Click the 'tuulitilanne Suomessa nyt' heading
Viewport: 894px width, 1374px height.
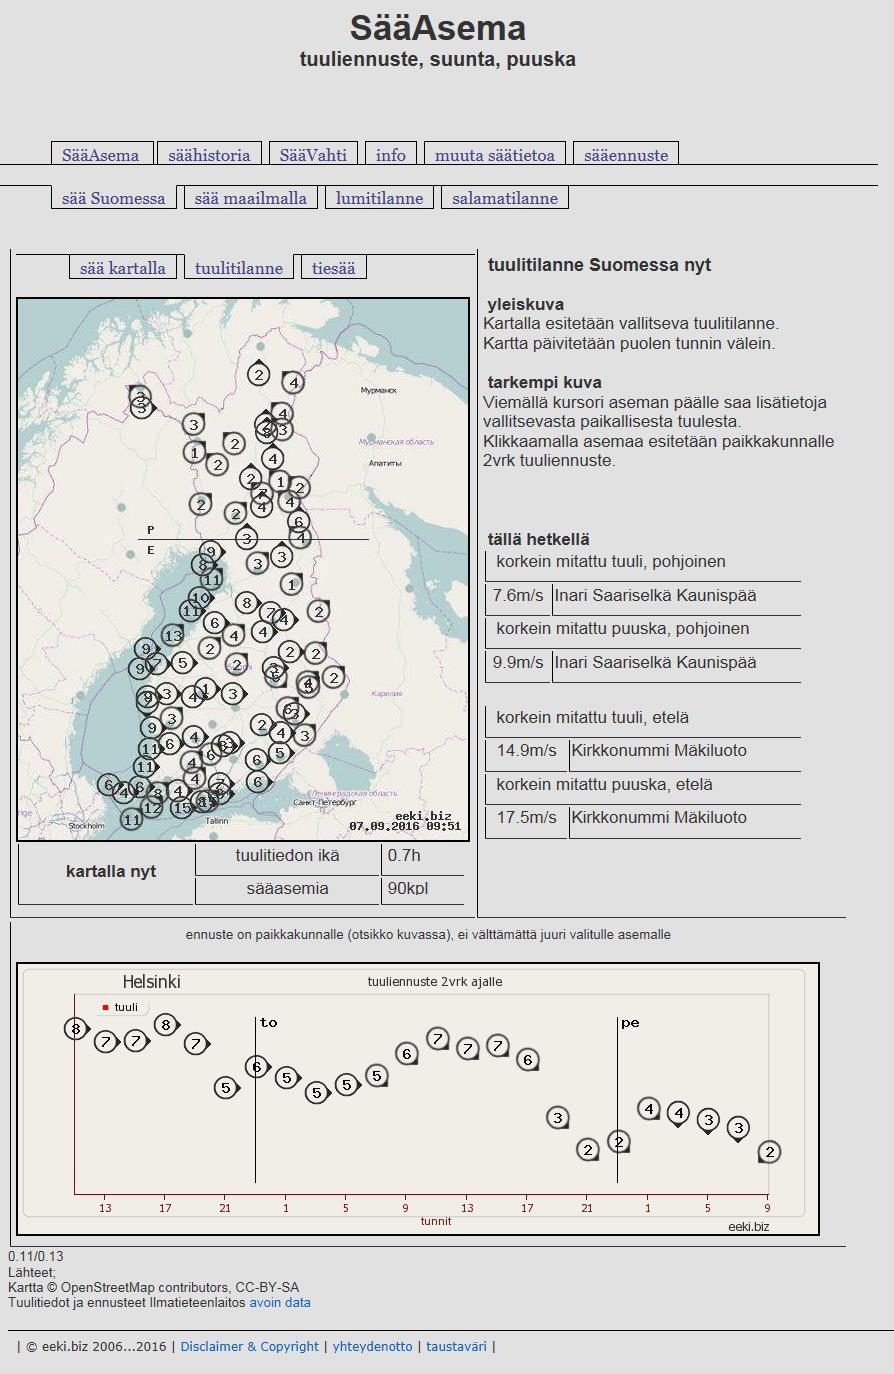pos(600,265)
